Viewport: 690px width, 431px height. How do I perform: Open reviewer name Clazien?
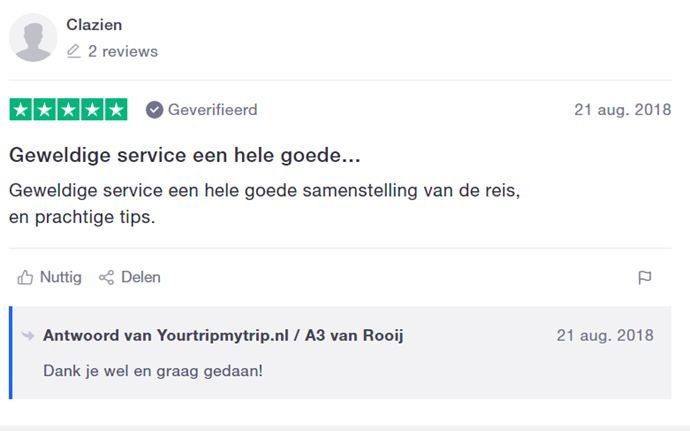point(94,25)
